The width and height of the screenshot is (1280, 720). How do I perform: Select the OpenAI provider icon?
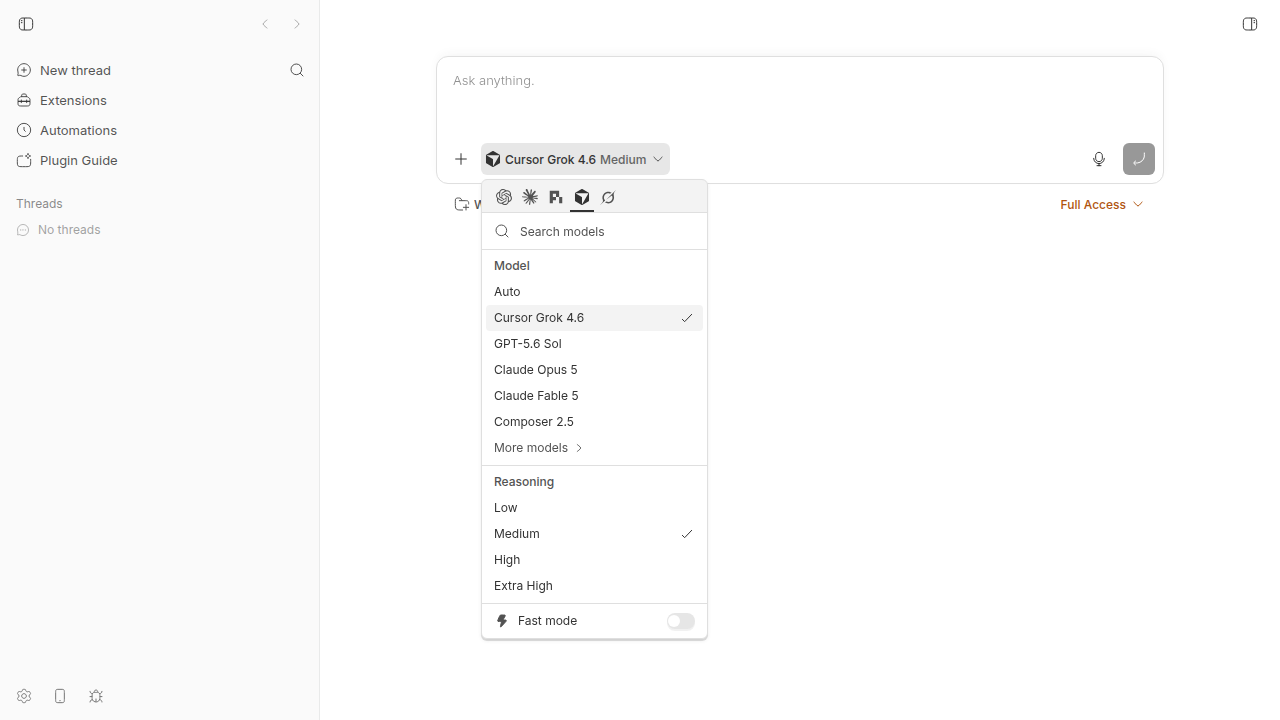[504, 197]
